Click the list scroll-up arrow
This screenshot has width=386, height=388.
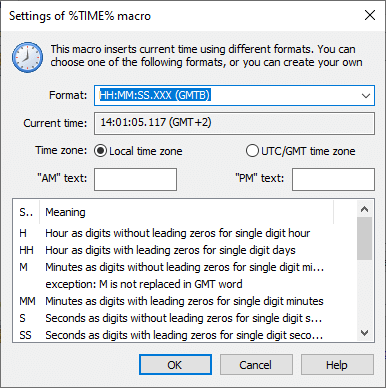coord(364,209)
